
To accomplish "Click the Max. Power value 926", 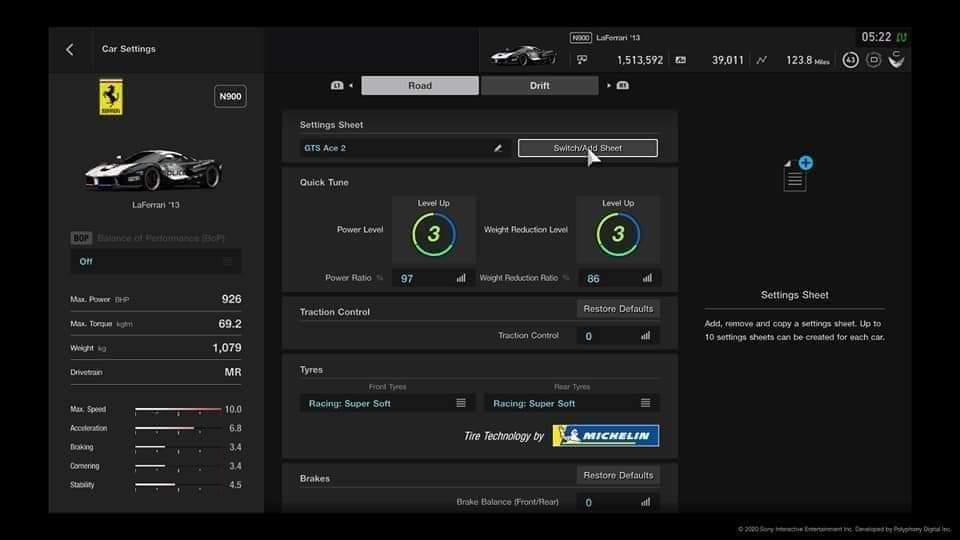I will tap(231, 299).
